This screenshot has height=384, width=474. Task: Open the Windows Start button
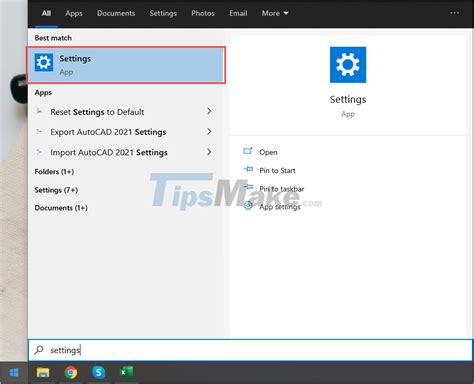(14, 372)
